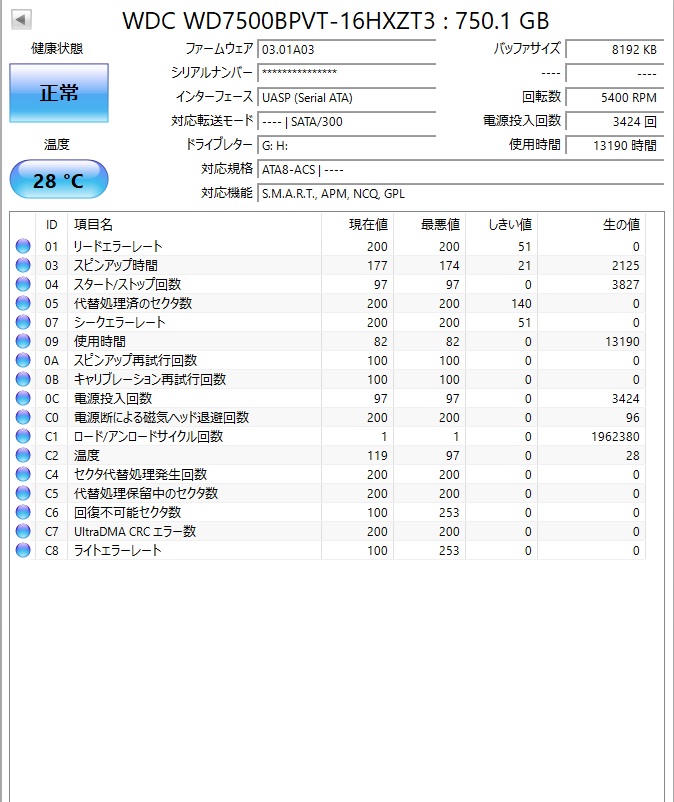Click the power-on hours field 13190 時間

(x=615, y=146)
